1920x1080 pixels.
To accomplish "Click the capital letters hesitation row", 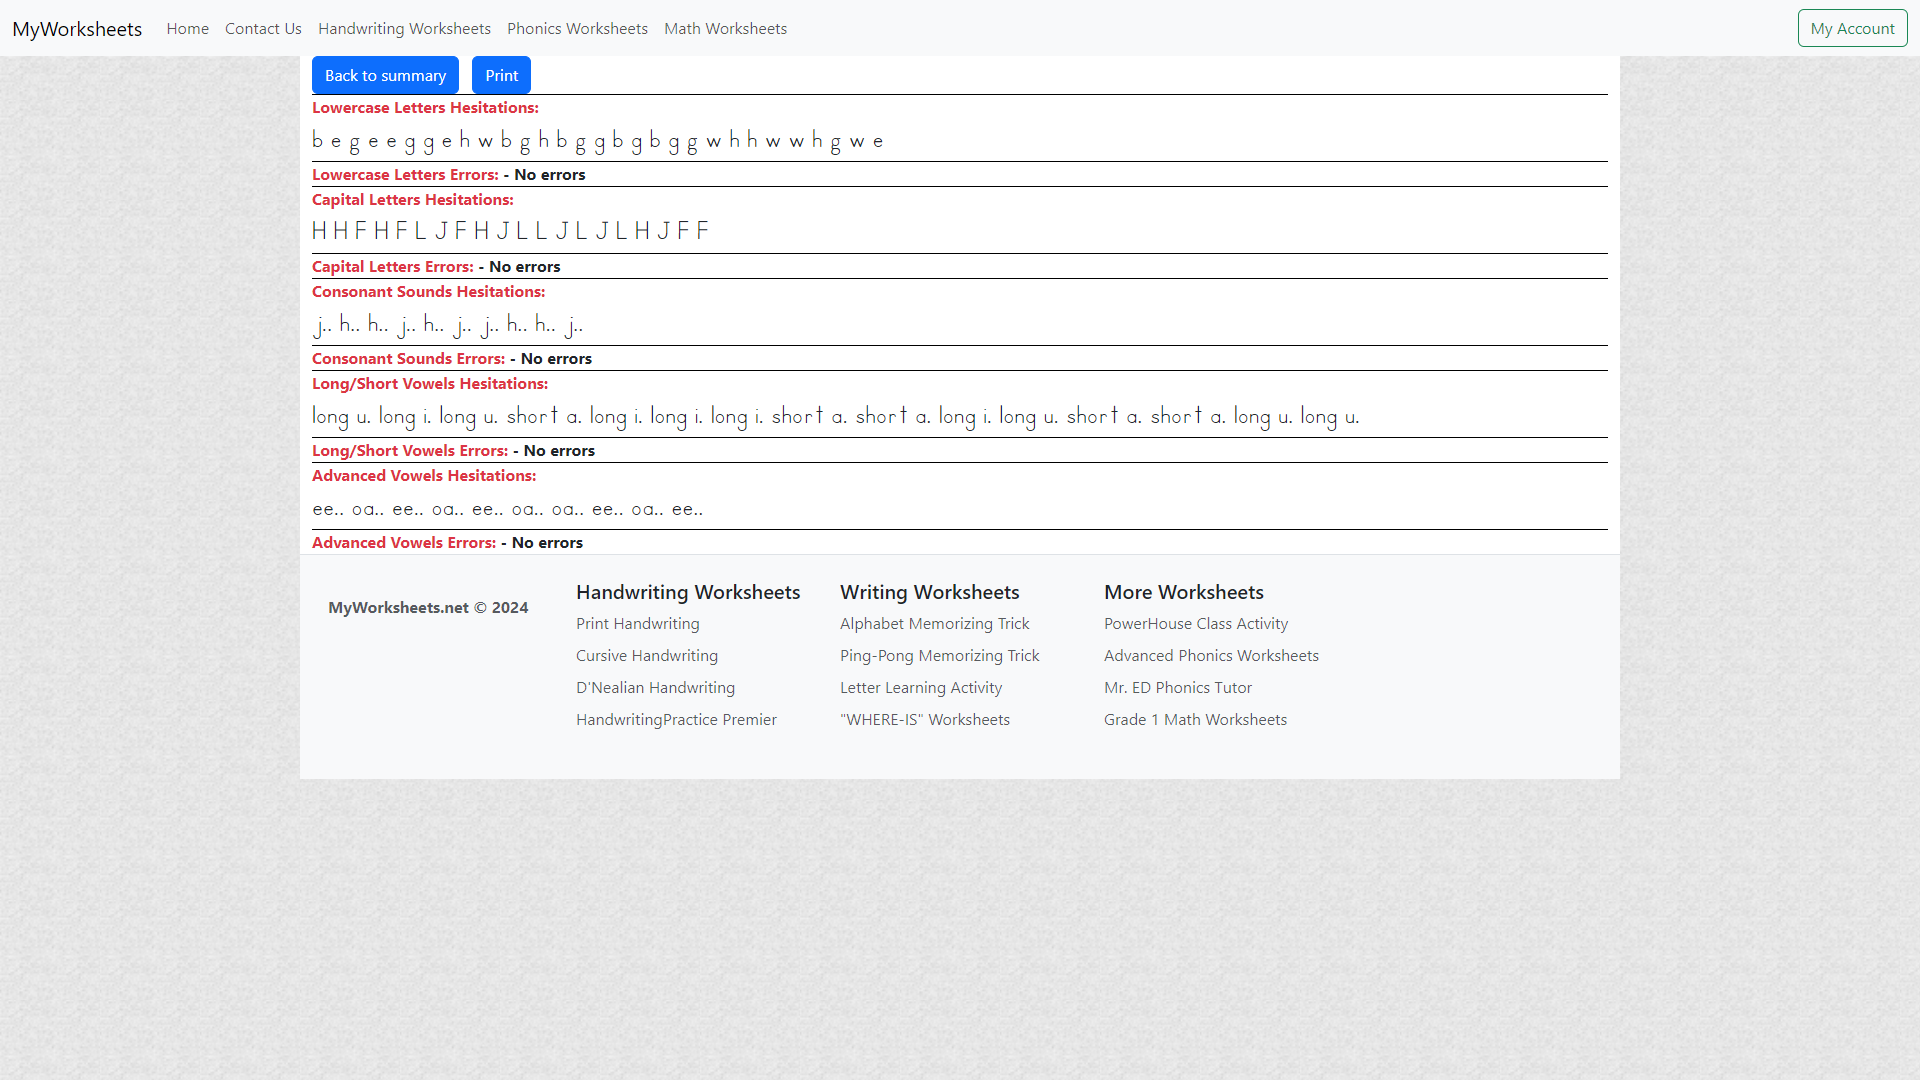I will point(511,232).
